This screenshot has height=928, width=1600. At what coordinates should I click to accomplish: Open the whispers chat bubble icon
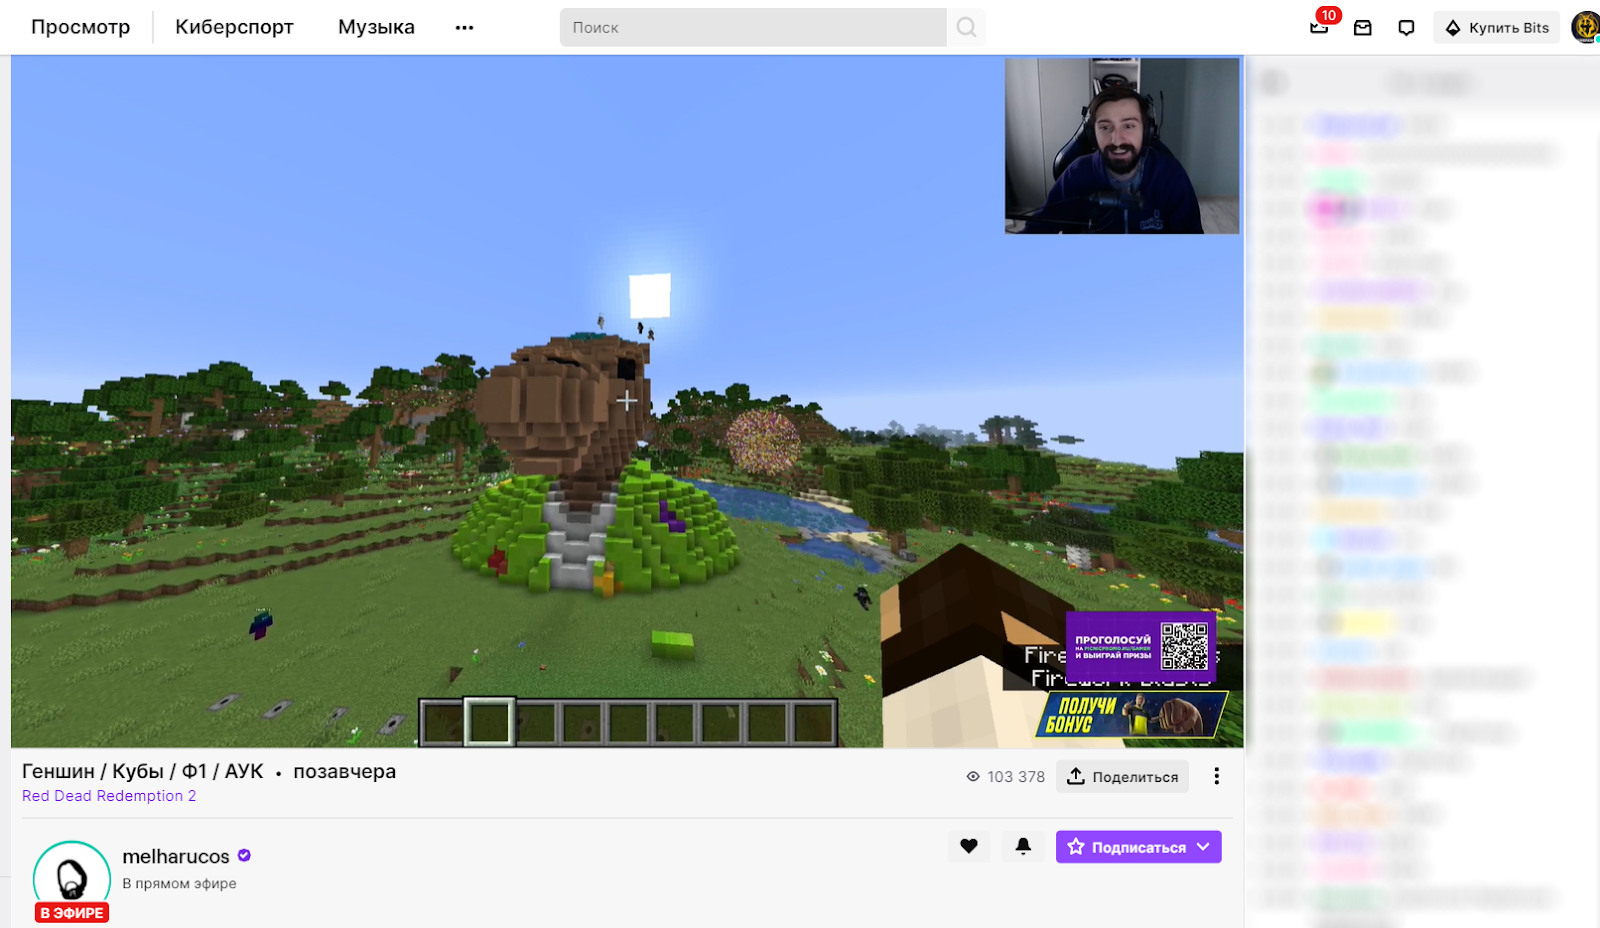point(1406,28)
